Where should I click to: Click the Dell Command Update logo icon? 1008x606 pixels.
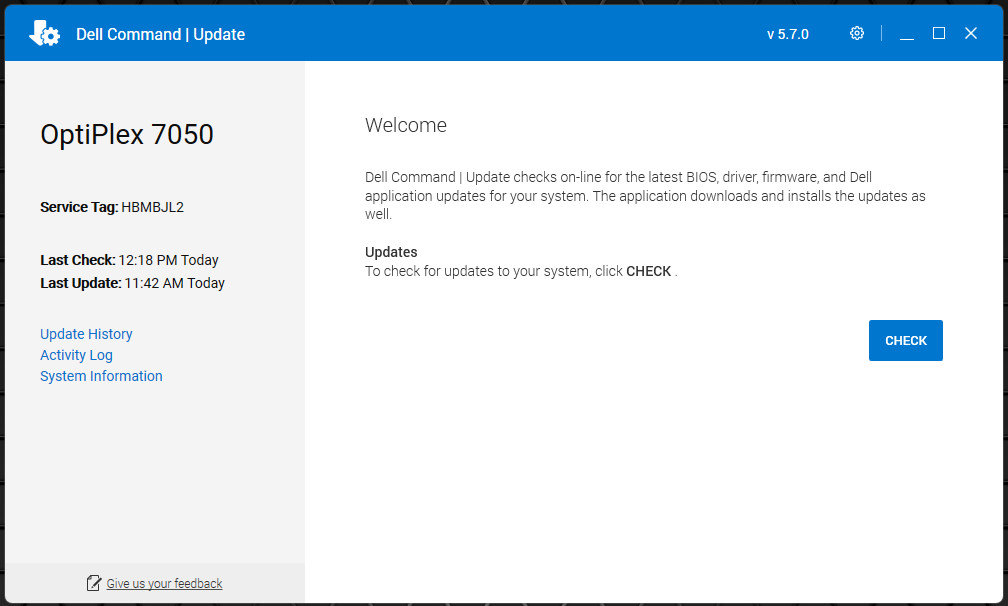(x=44, y=33)
